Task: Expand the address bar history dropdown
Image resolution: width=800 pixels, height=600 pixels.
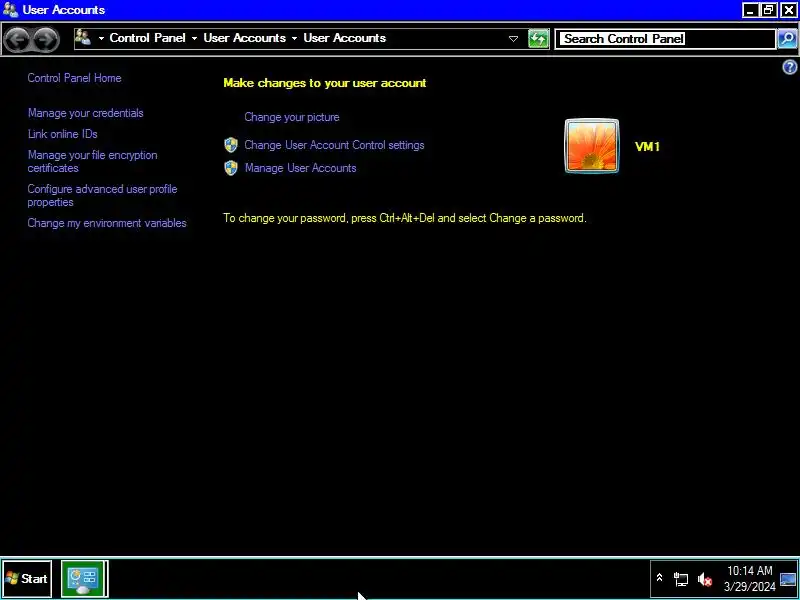Action: (x=513, y=39)
